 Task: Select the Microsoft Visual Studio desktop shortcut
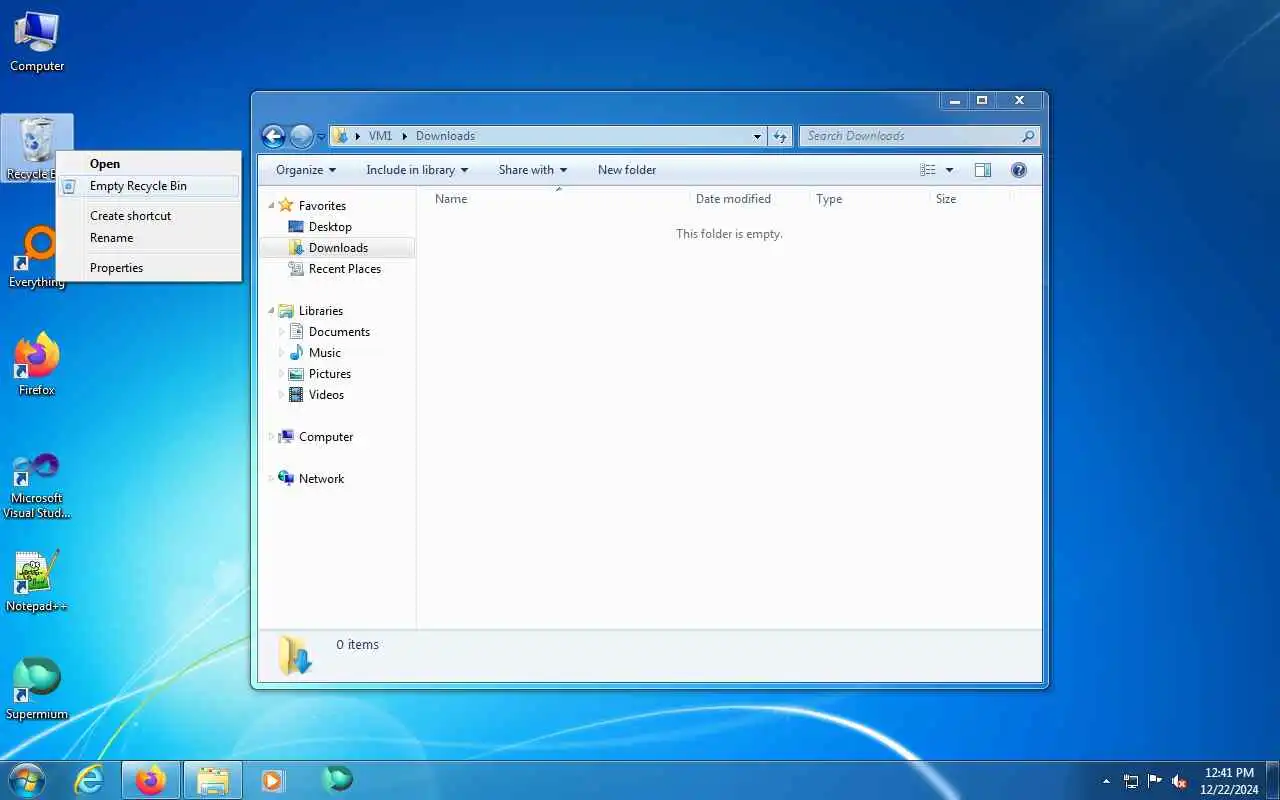[x=37, y=486]
